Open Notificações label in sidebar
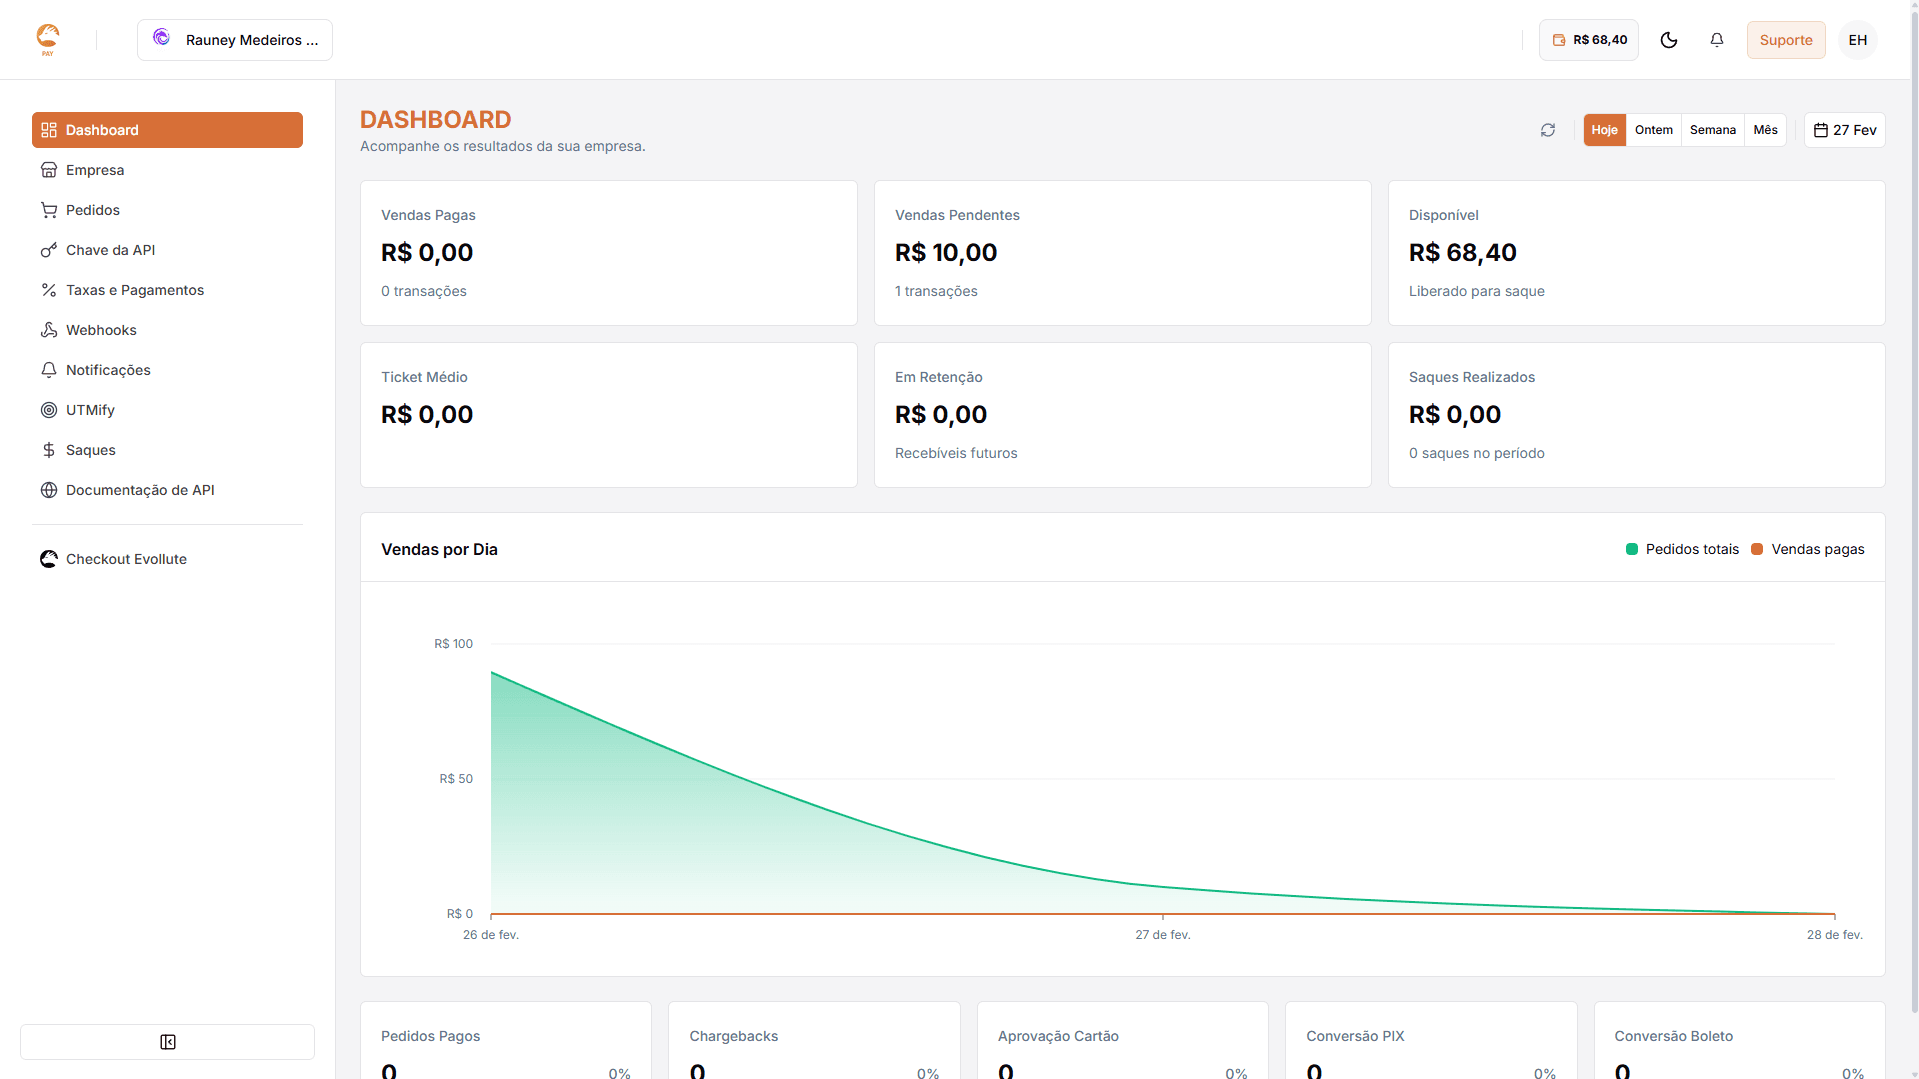Screen dimensions: 1919x1079 point(108,370)
